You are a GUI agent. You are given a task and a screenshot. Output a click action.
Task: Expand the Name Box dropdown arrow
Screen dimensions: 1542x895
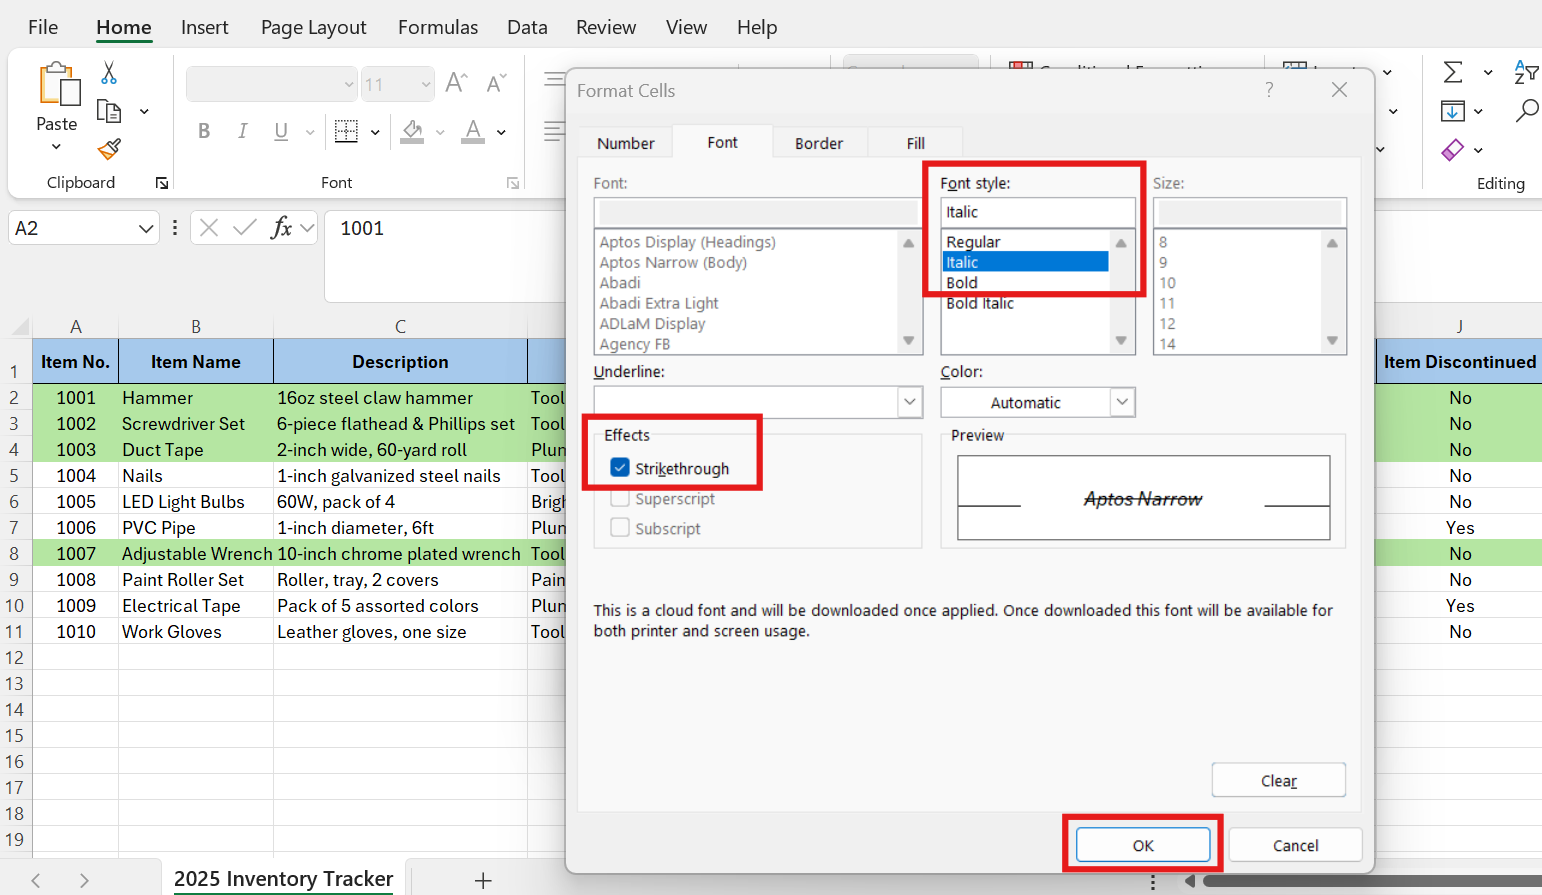(146, 229)
